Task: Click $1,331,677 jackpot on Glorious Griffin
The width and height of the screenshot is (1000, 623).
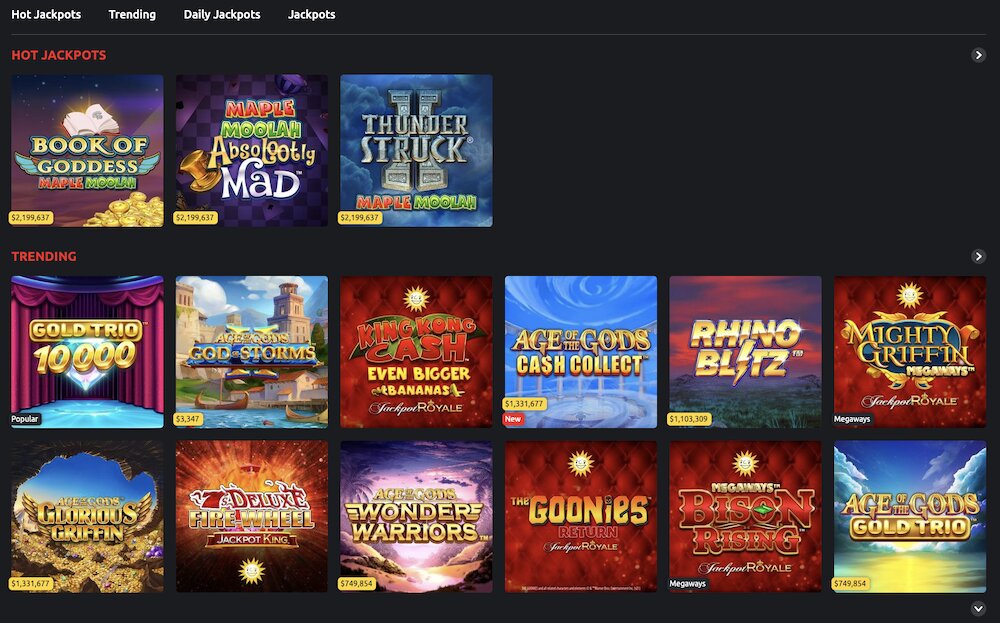Action: coord(31,583)
